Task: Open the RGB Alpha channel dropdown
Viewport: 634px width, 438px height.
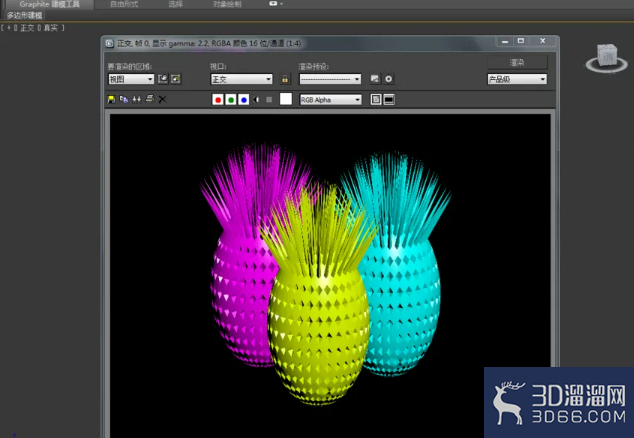Action: point(330,99)
